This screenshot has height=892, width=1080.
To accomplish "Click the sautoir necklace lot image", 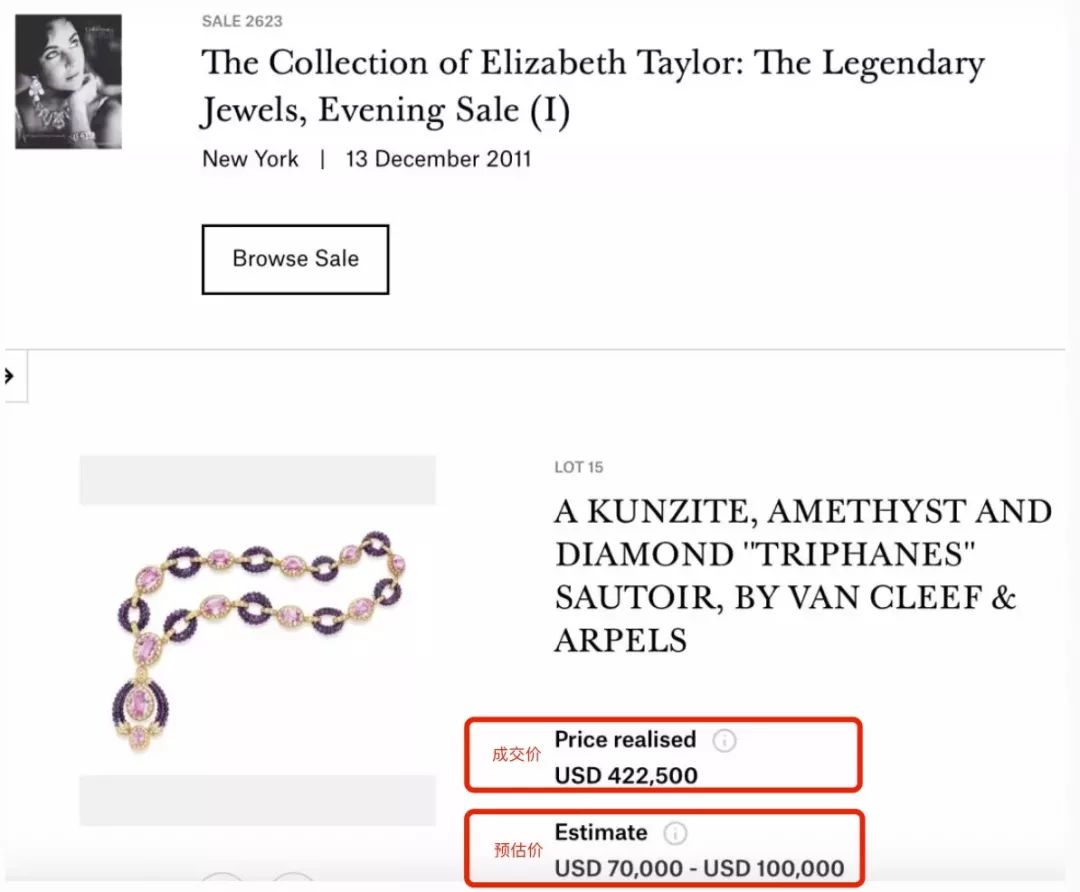I will coord(257,639).
